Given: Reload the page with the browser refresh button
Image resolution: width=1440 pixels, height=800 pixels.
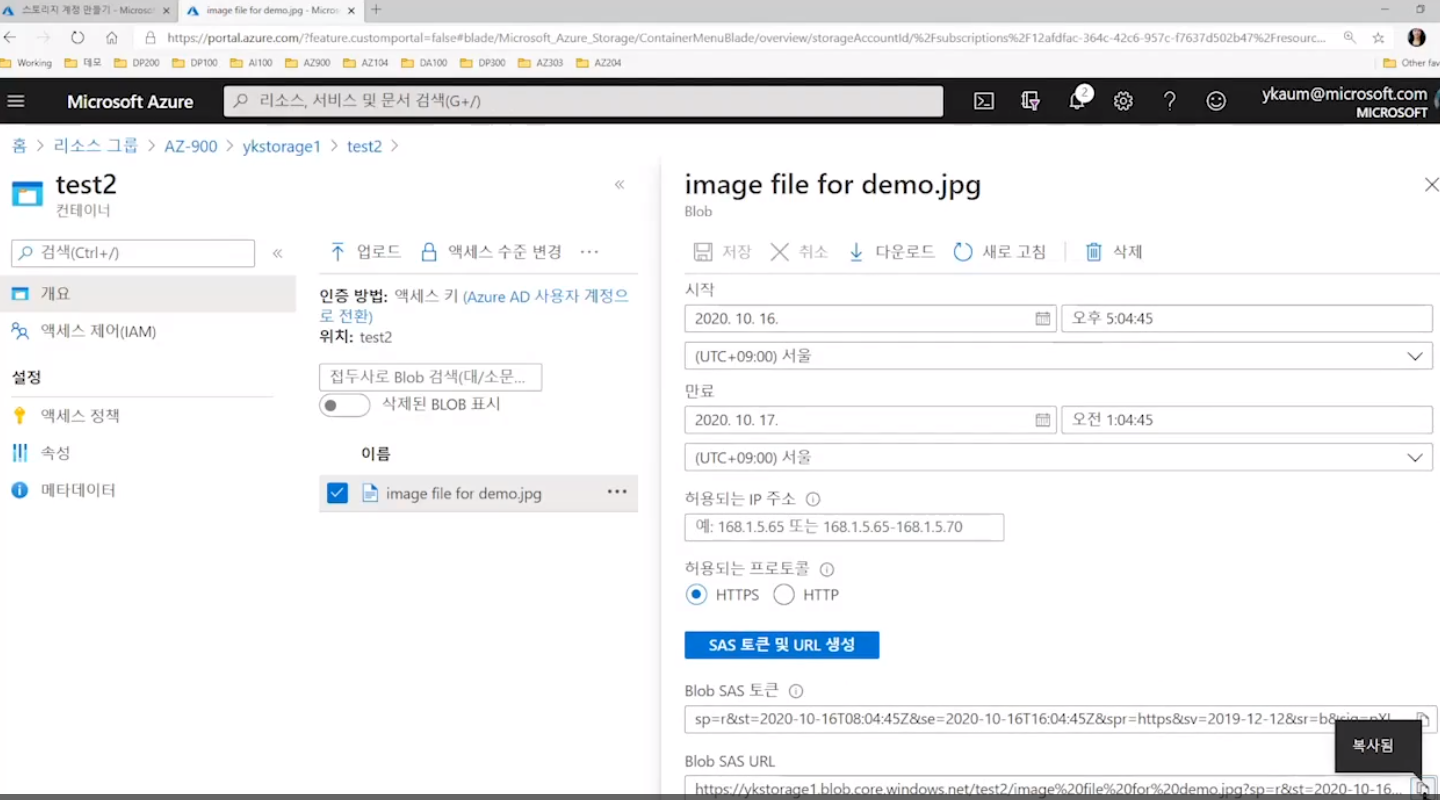Looking at the screenshot, I should (77, 37).
